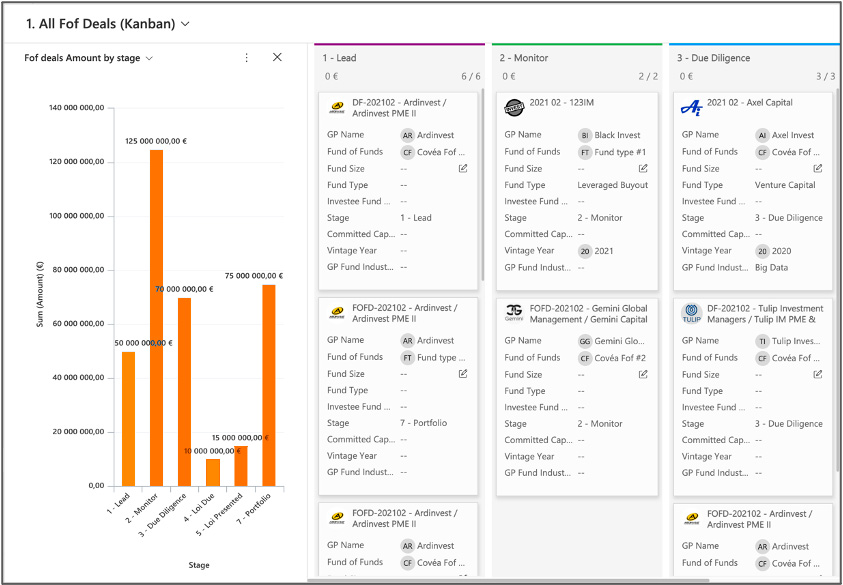The image size is (843, 585).
Task: Edit Fund Size on 123IM card
Action: pos(642,168)
